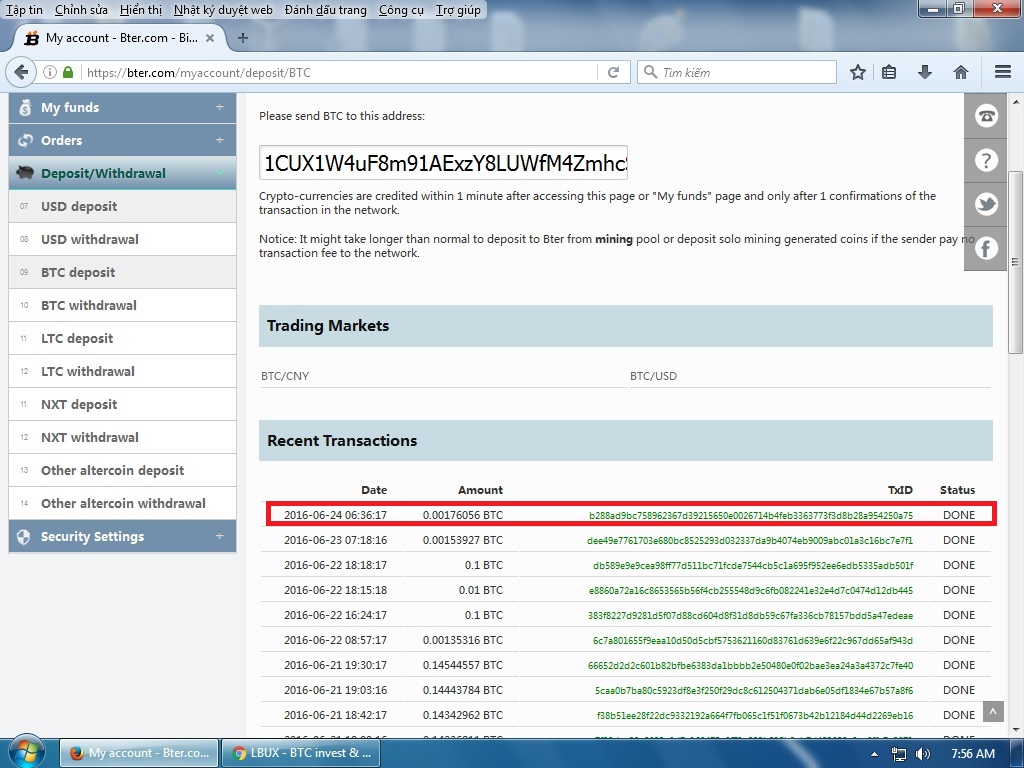Click the browser URL address bar
This screenshot has height=768, width=1024.
[340, 72]
